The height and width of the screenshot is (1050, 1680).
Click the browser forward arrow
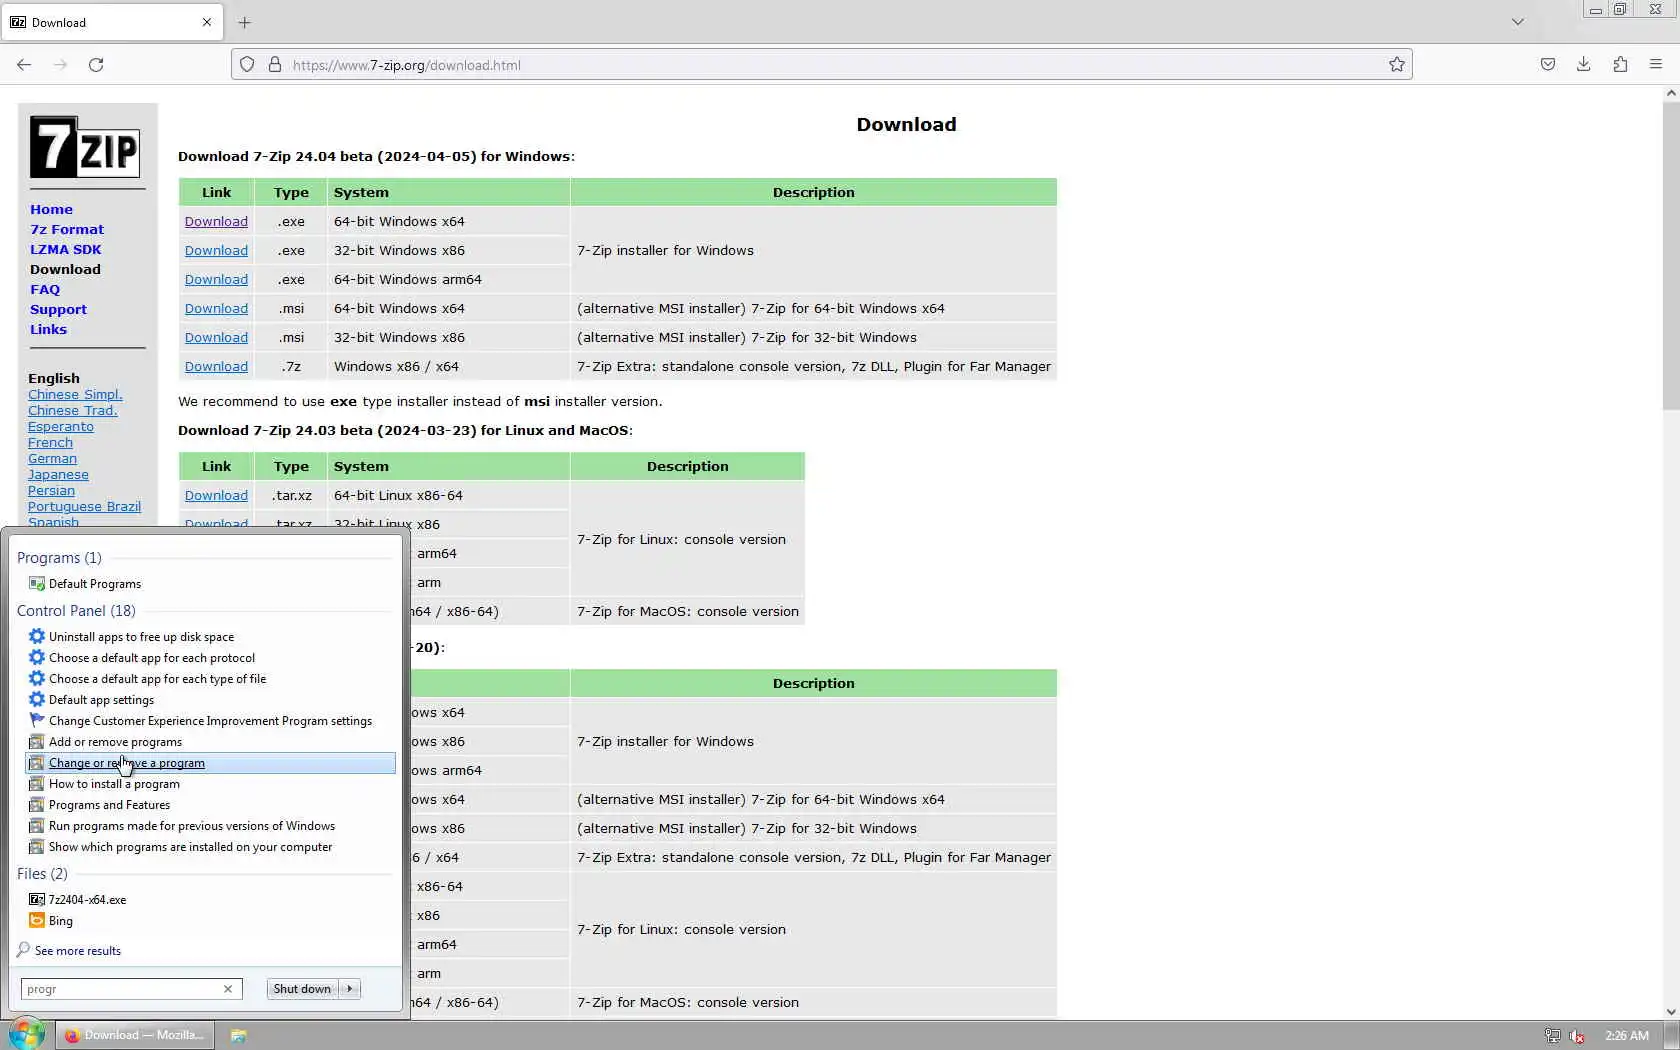(60, 65)
